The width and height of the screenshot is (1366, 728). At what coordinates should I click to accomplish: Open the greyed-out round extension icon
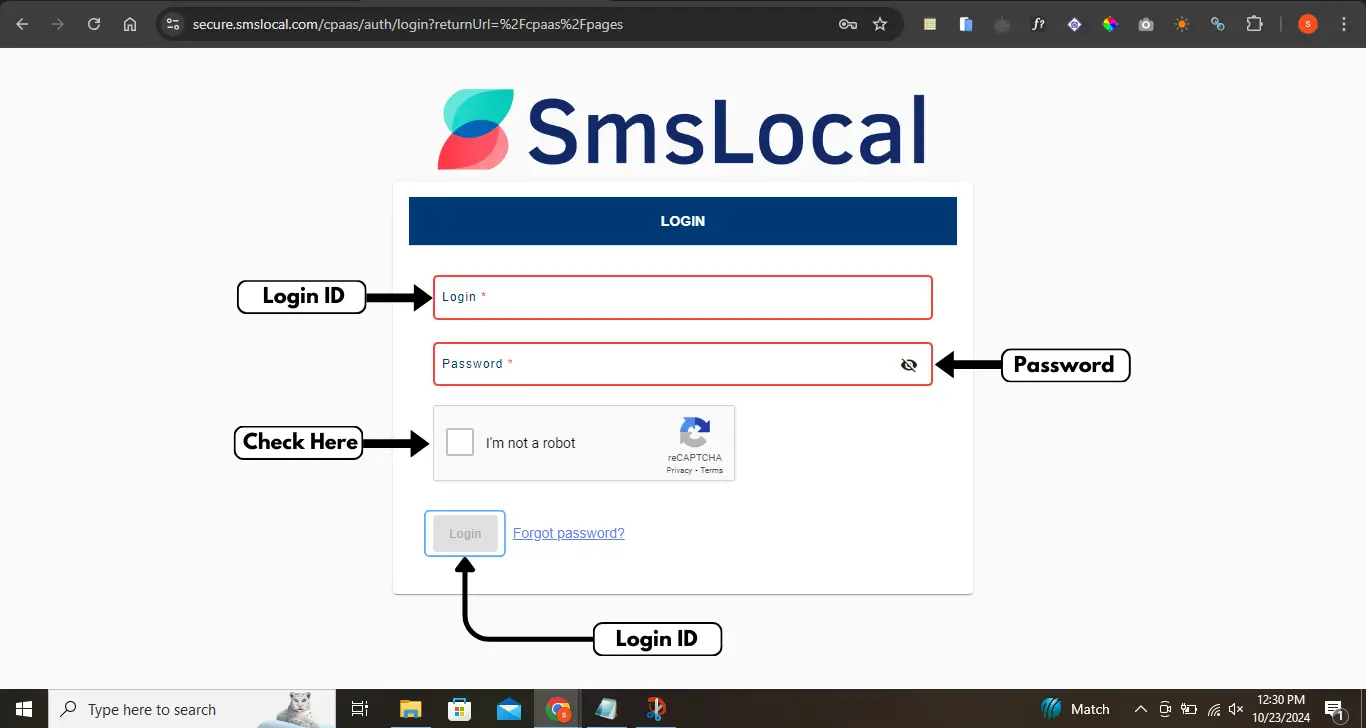tap(1002, 24)
